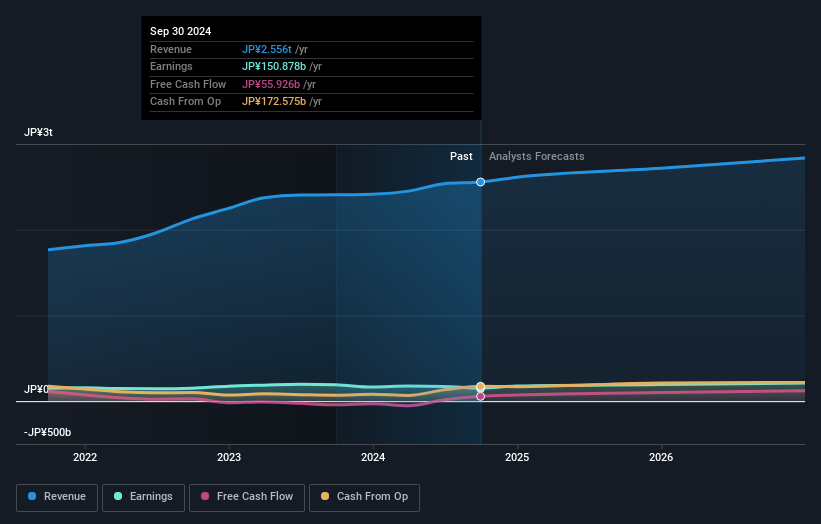
Task: Click the Earnings row label in tooltip
Action: [171, 66]
